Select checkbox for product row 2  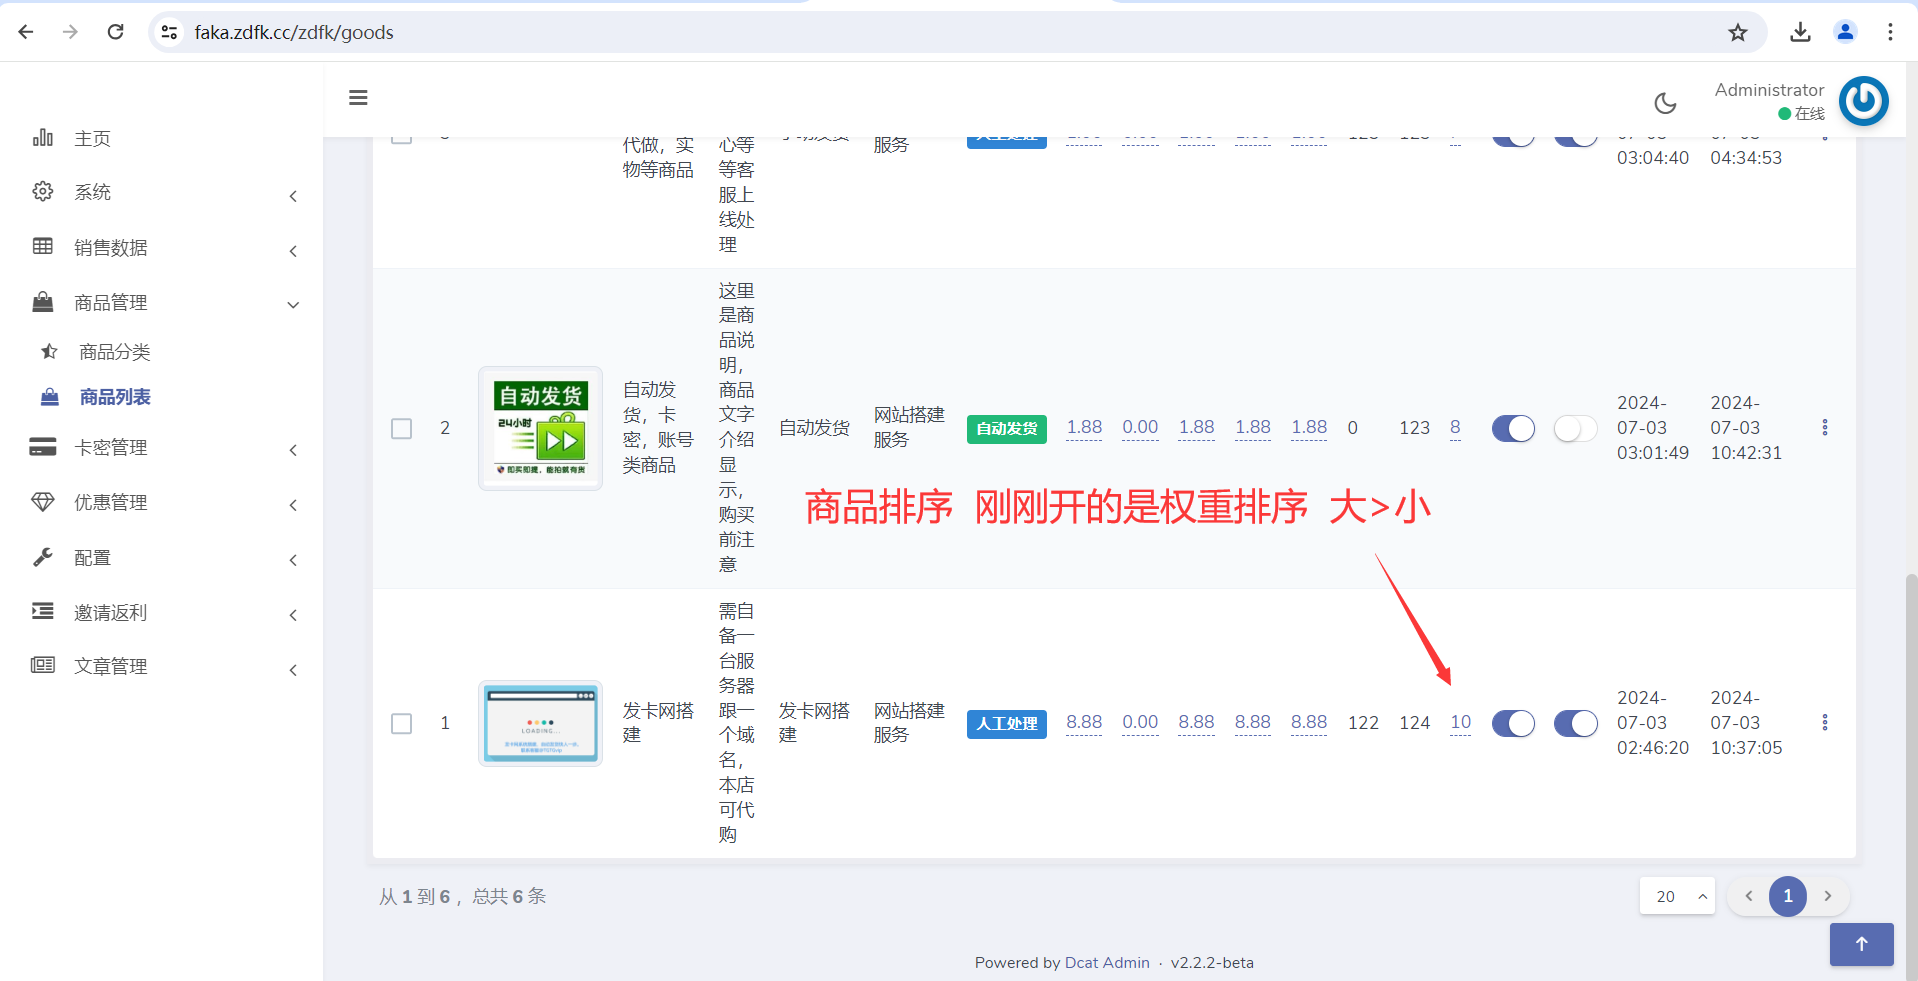click(401, 428)
